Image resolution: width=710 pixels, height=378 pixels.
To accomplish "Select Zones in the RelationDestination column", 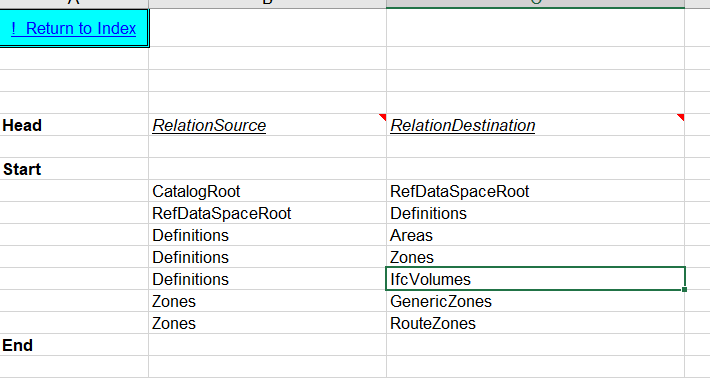I will tap(535, 257).
